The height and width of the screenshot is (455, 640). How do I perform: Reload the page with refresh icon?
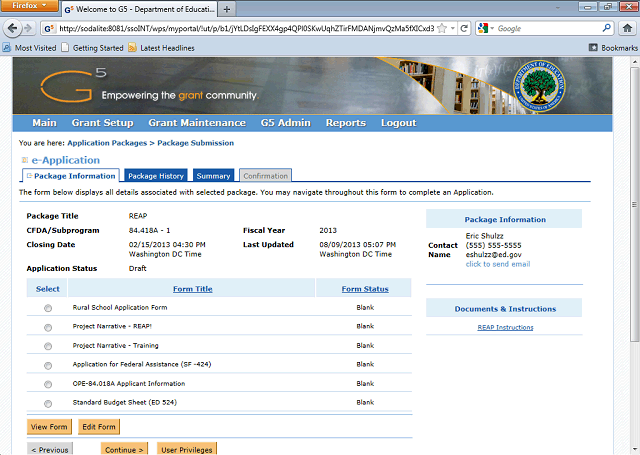click(x=464, y=28)
